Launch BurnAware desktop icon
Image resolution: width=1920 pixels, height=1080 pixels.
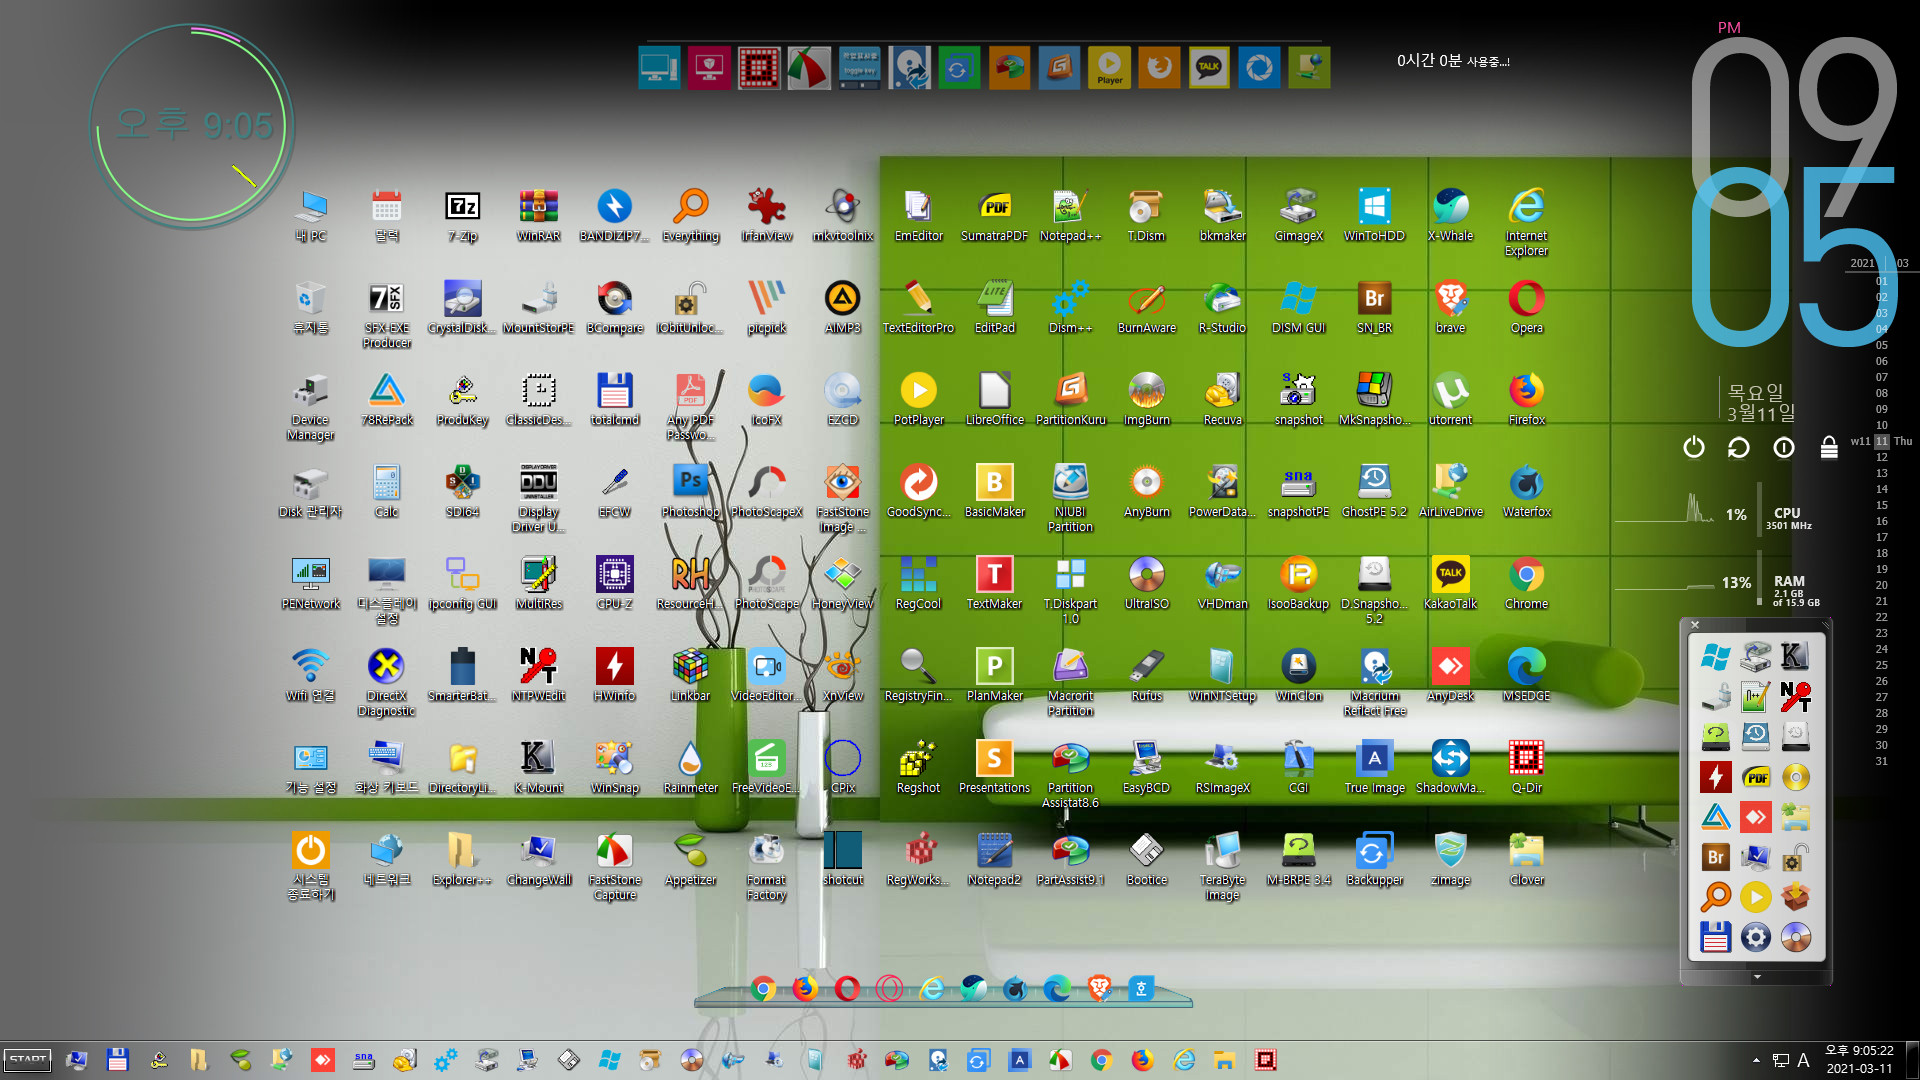[x=1146, y=307]
